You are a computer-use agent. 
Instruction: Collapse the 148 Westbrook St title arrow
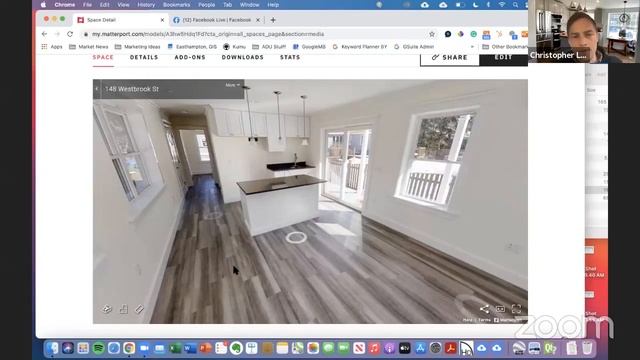coord(97,89)
